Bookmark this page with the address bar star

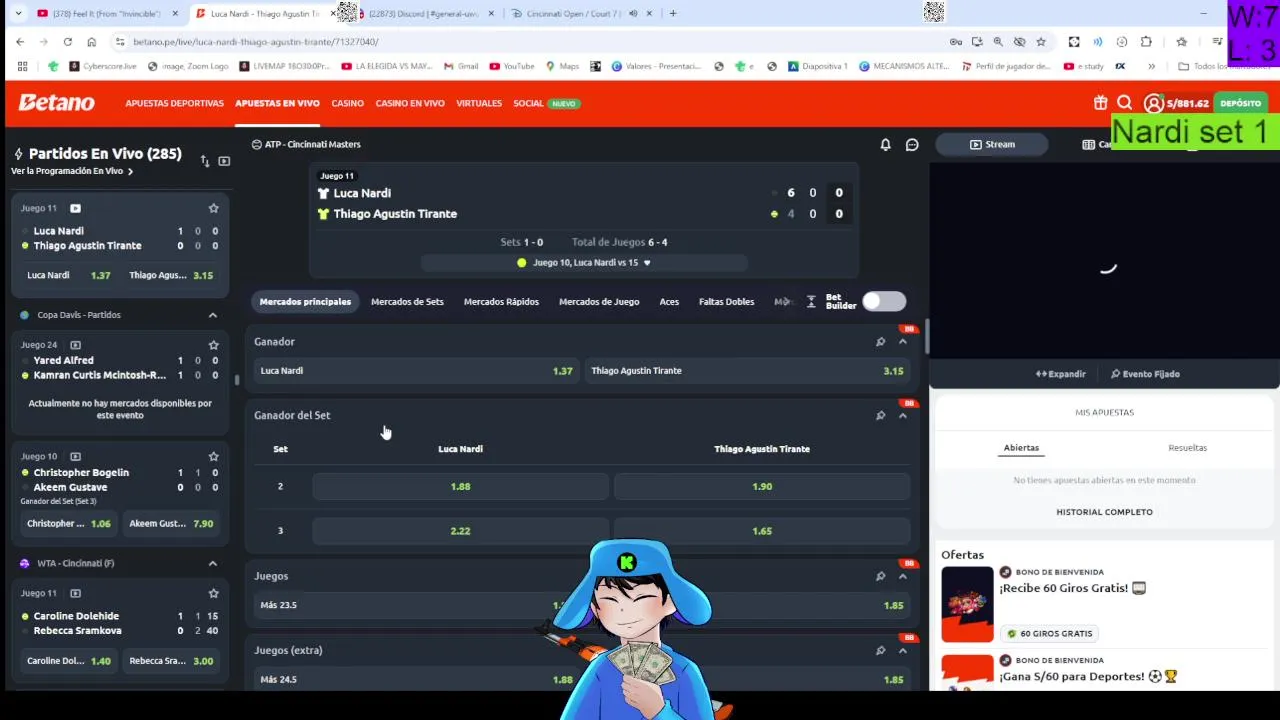(1041, 42)
